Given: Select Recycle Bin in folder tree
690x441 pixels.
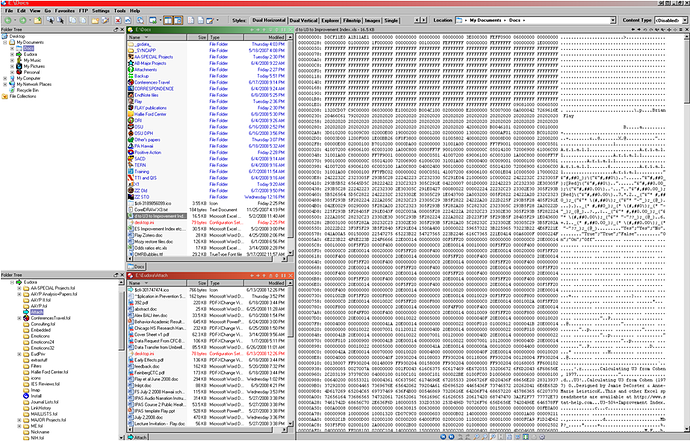Looking at the screenshot, I should 27,90.
